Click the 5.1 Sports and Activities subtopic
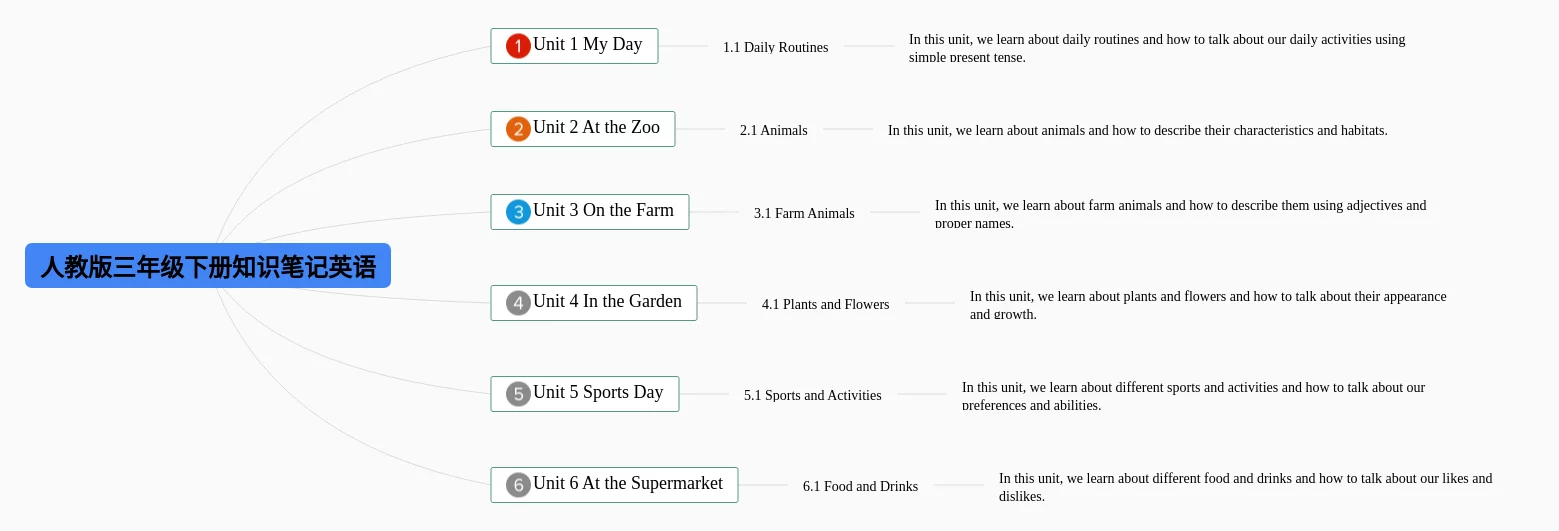Viewport: 1559px width, 531px height. click(x=812, y=395)
